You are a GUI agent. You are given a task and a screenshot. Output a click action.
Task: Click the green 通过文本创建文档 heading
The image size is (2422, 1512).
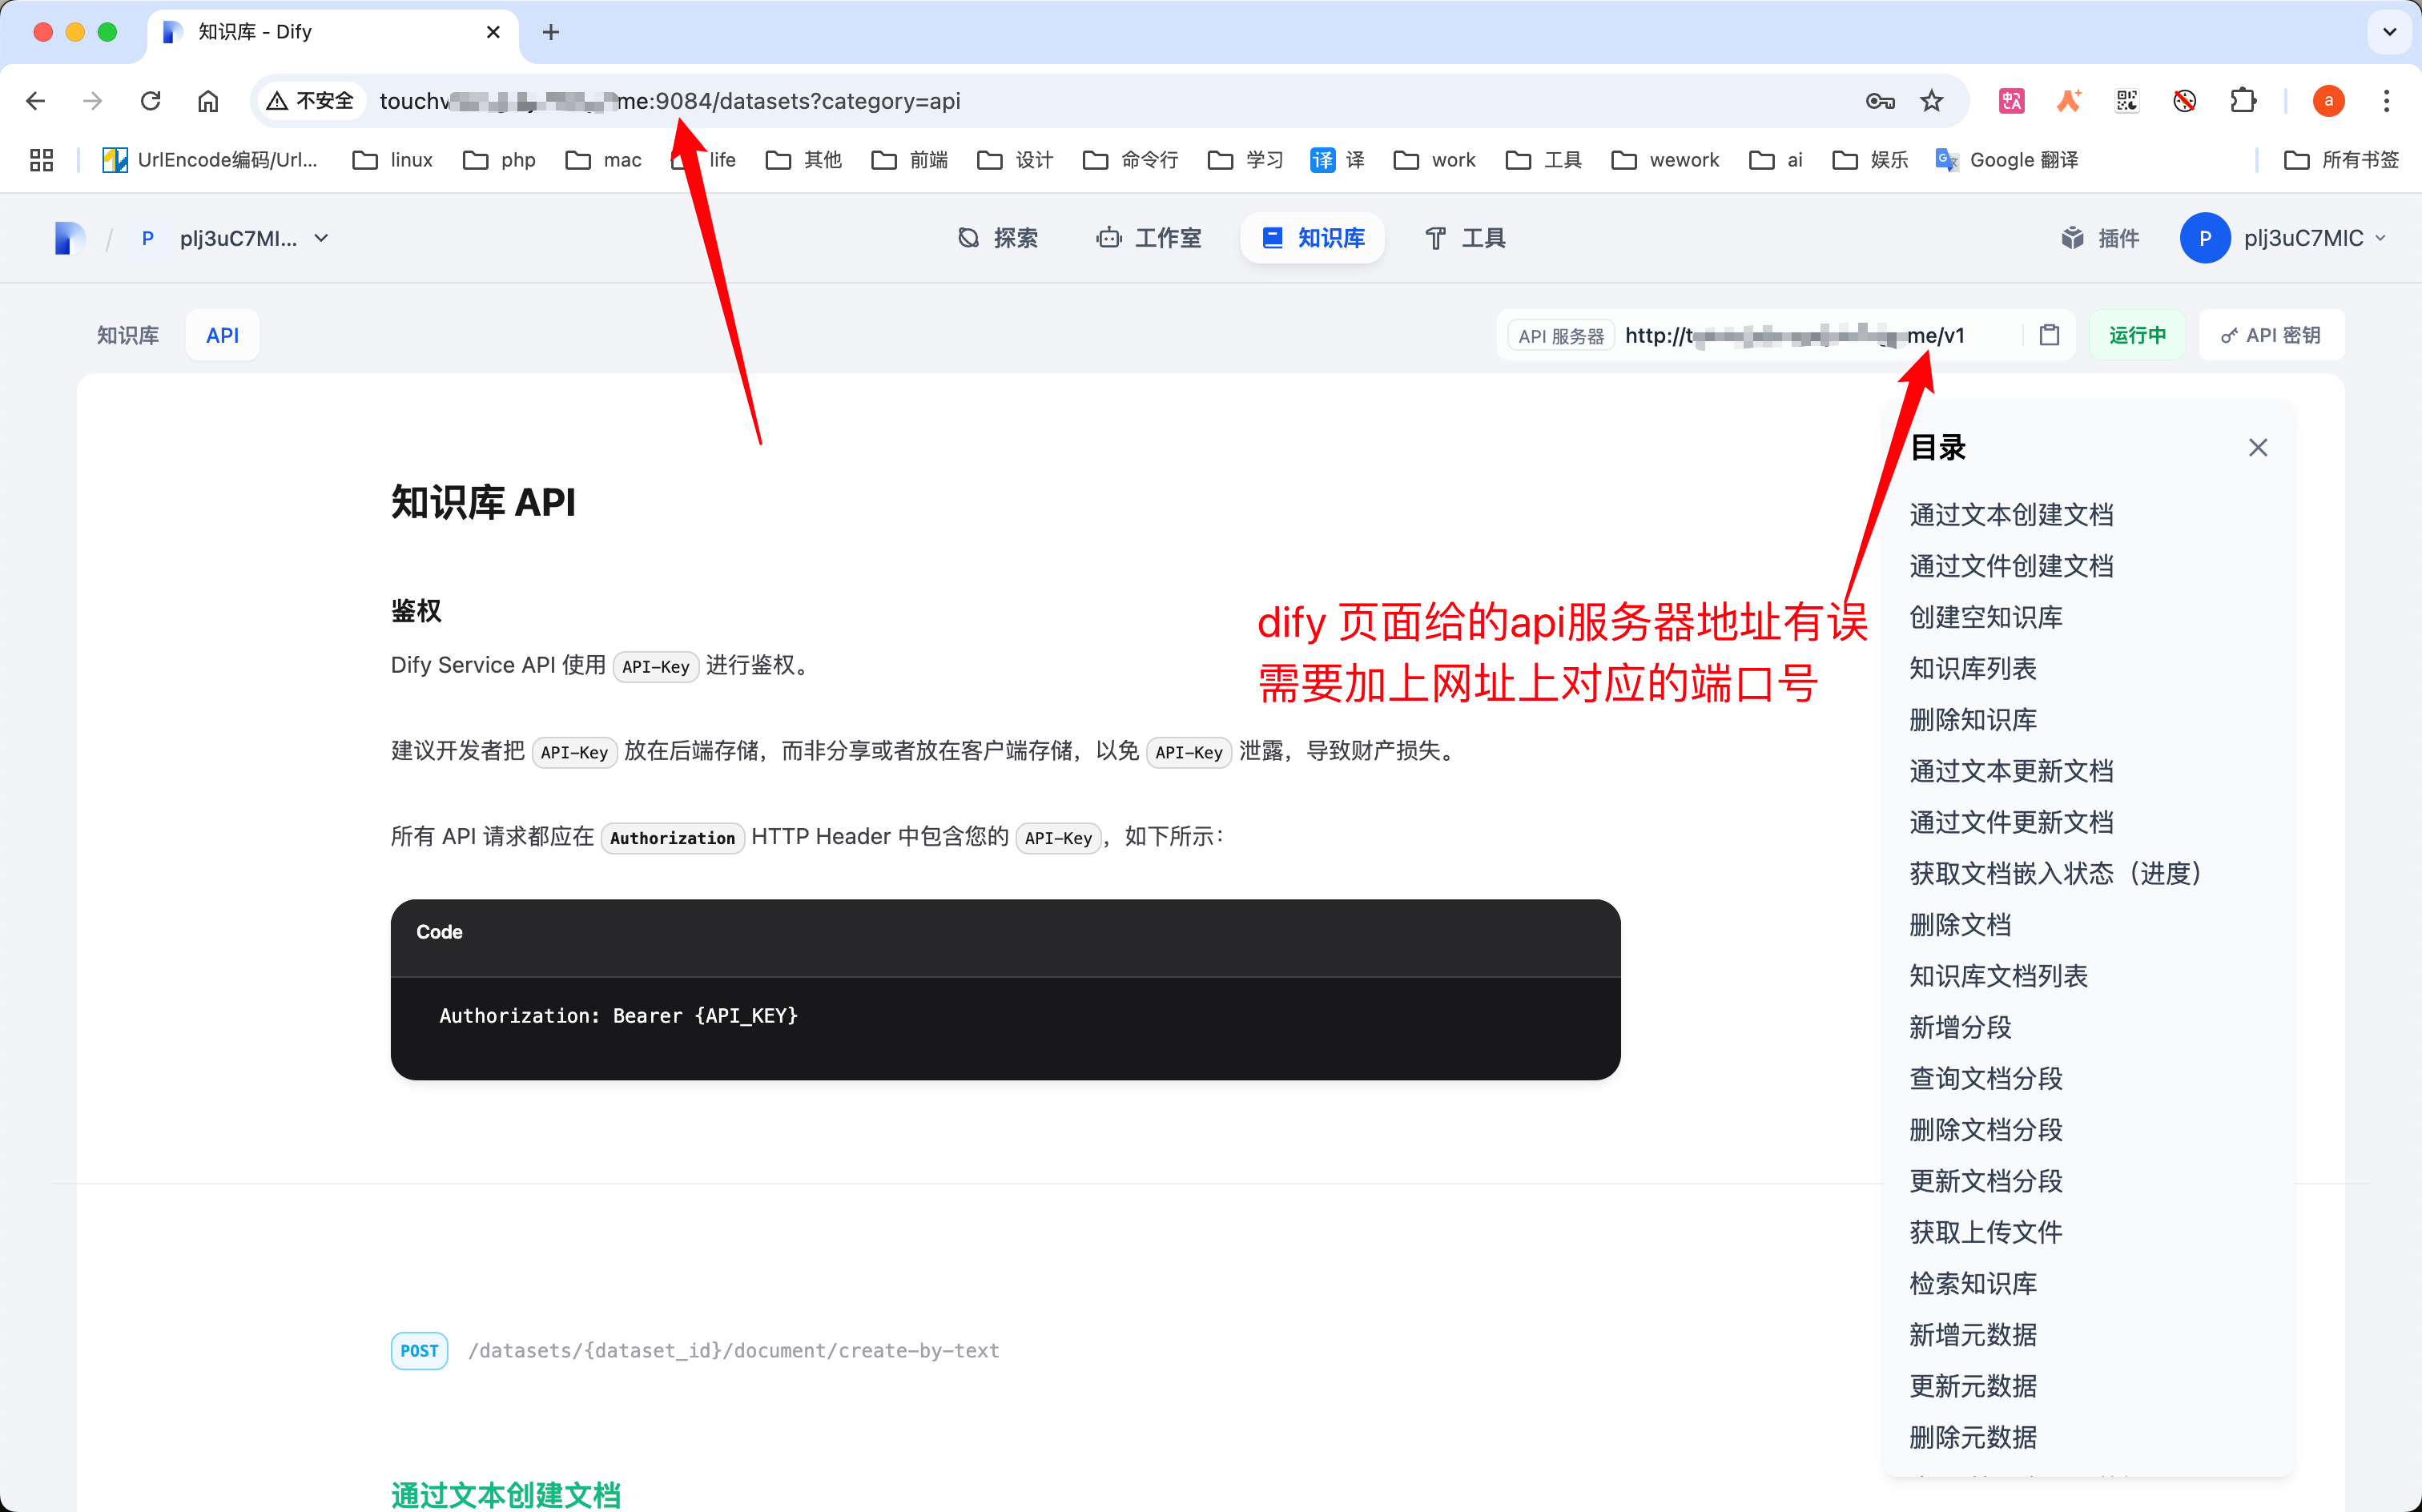click(x=505, y=1495)
